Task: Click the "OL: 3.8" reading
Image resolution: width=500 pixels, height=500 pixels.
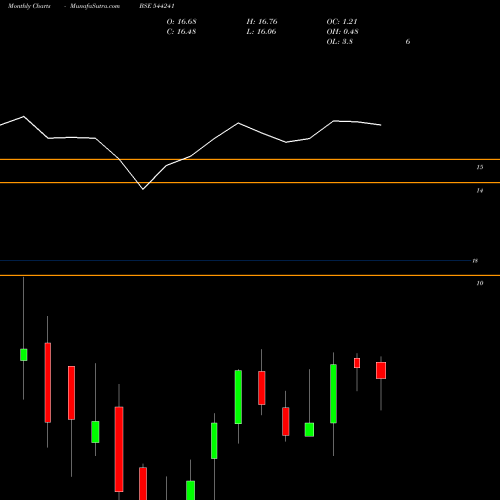Action: coord(340,42)
